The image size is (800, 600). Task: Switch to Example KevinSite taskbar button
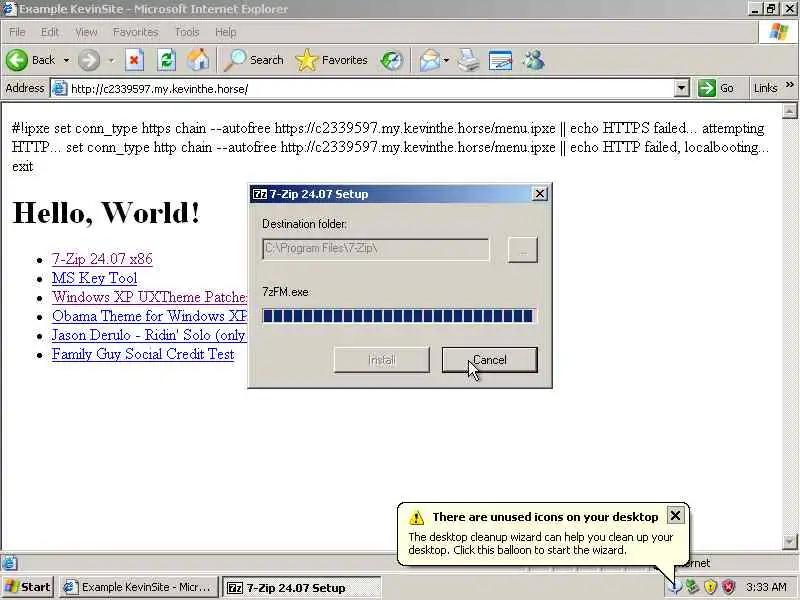[x=138, y=587]
